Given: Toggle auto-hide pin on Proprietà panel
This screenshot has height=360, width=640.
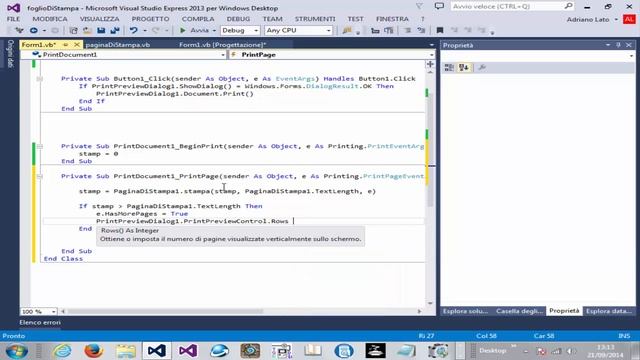Looking at the screenshot, I should point(618,45).
